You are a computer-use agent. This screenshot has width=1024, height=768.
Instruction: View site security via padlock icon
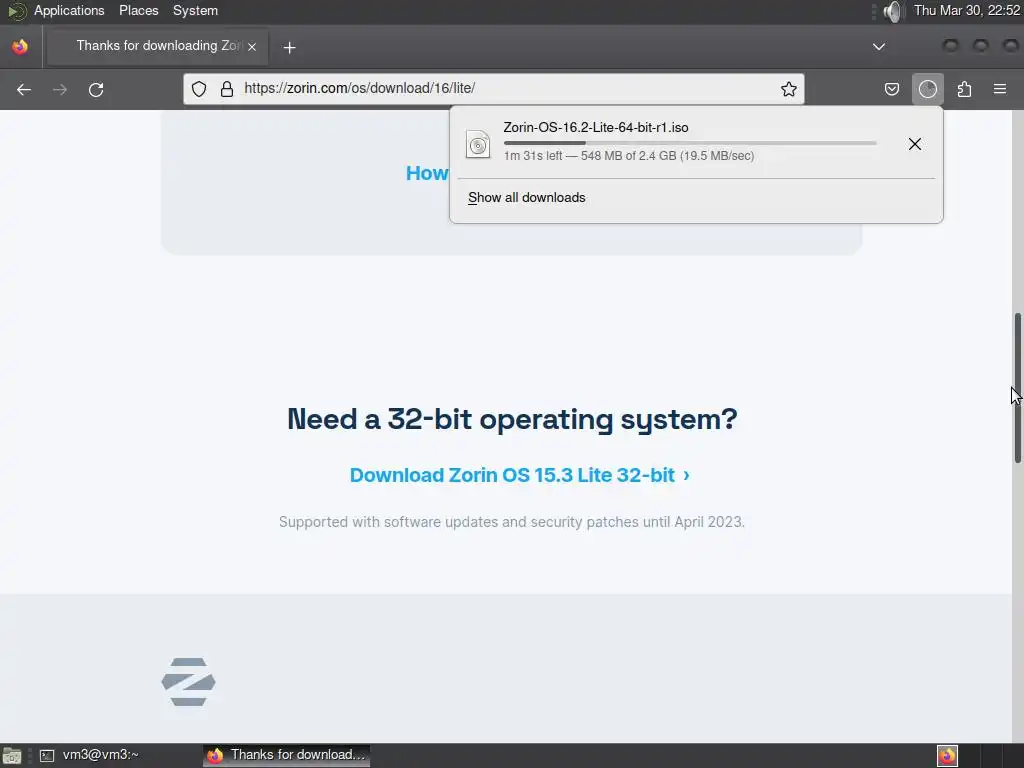(x=227, y=89)
